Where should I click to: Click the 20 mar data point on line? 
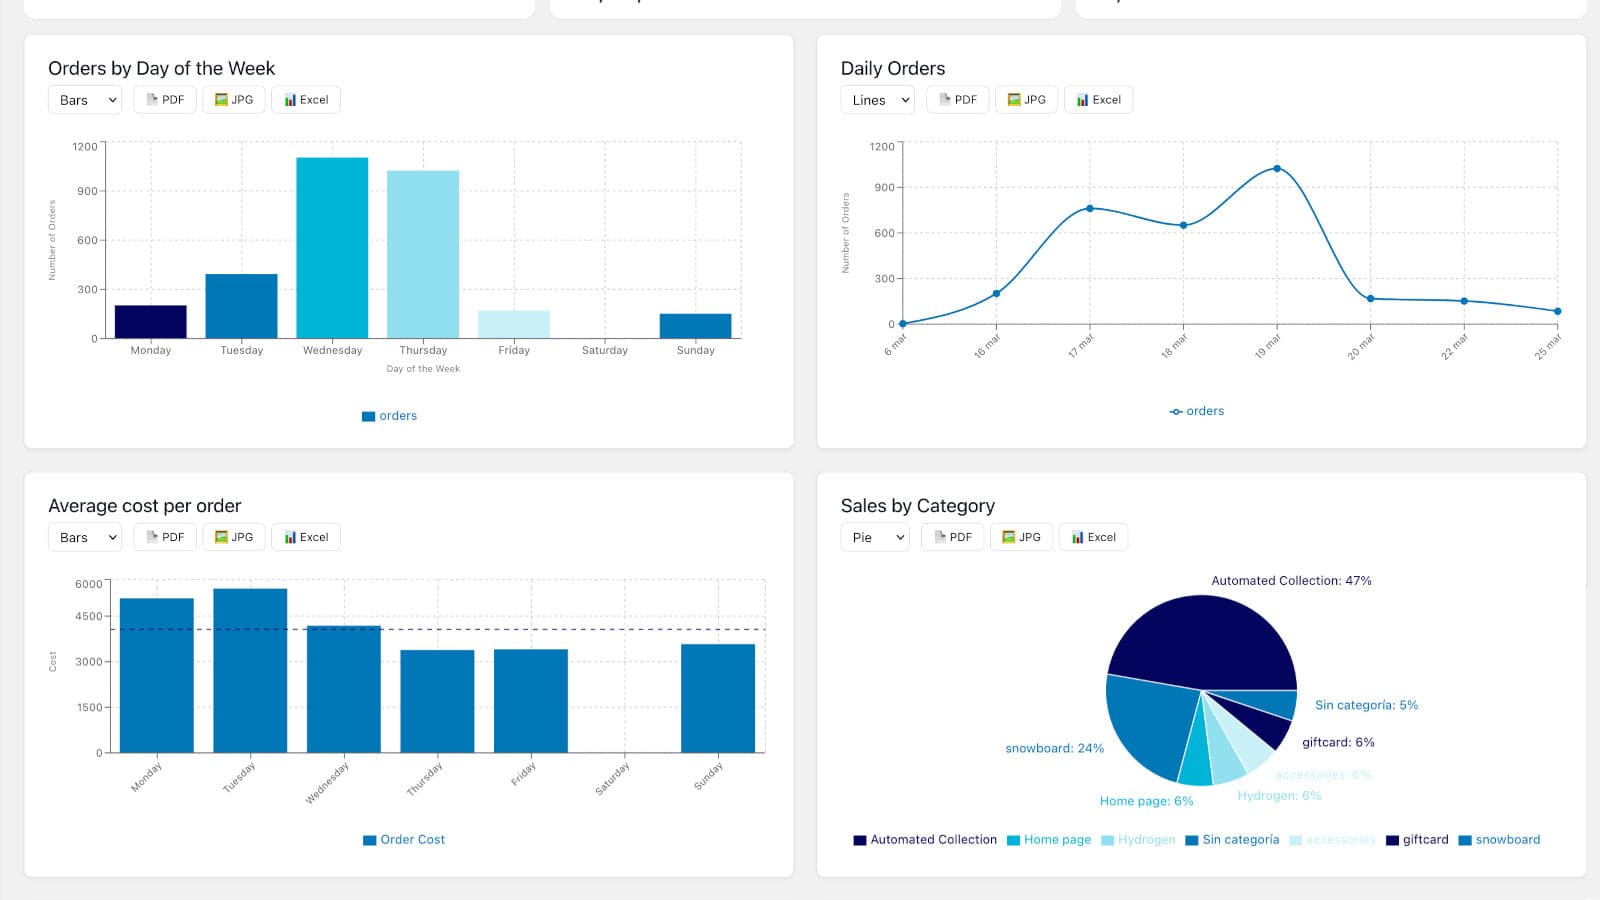pyautogui.click(x=1371, y=299)
